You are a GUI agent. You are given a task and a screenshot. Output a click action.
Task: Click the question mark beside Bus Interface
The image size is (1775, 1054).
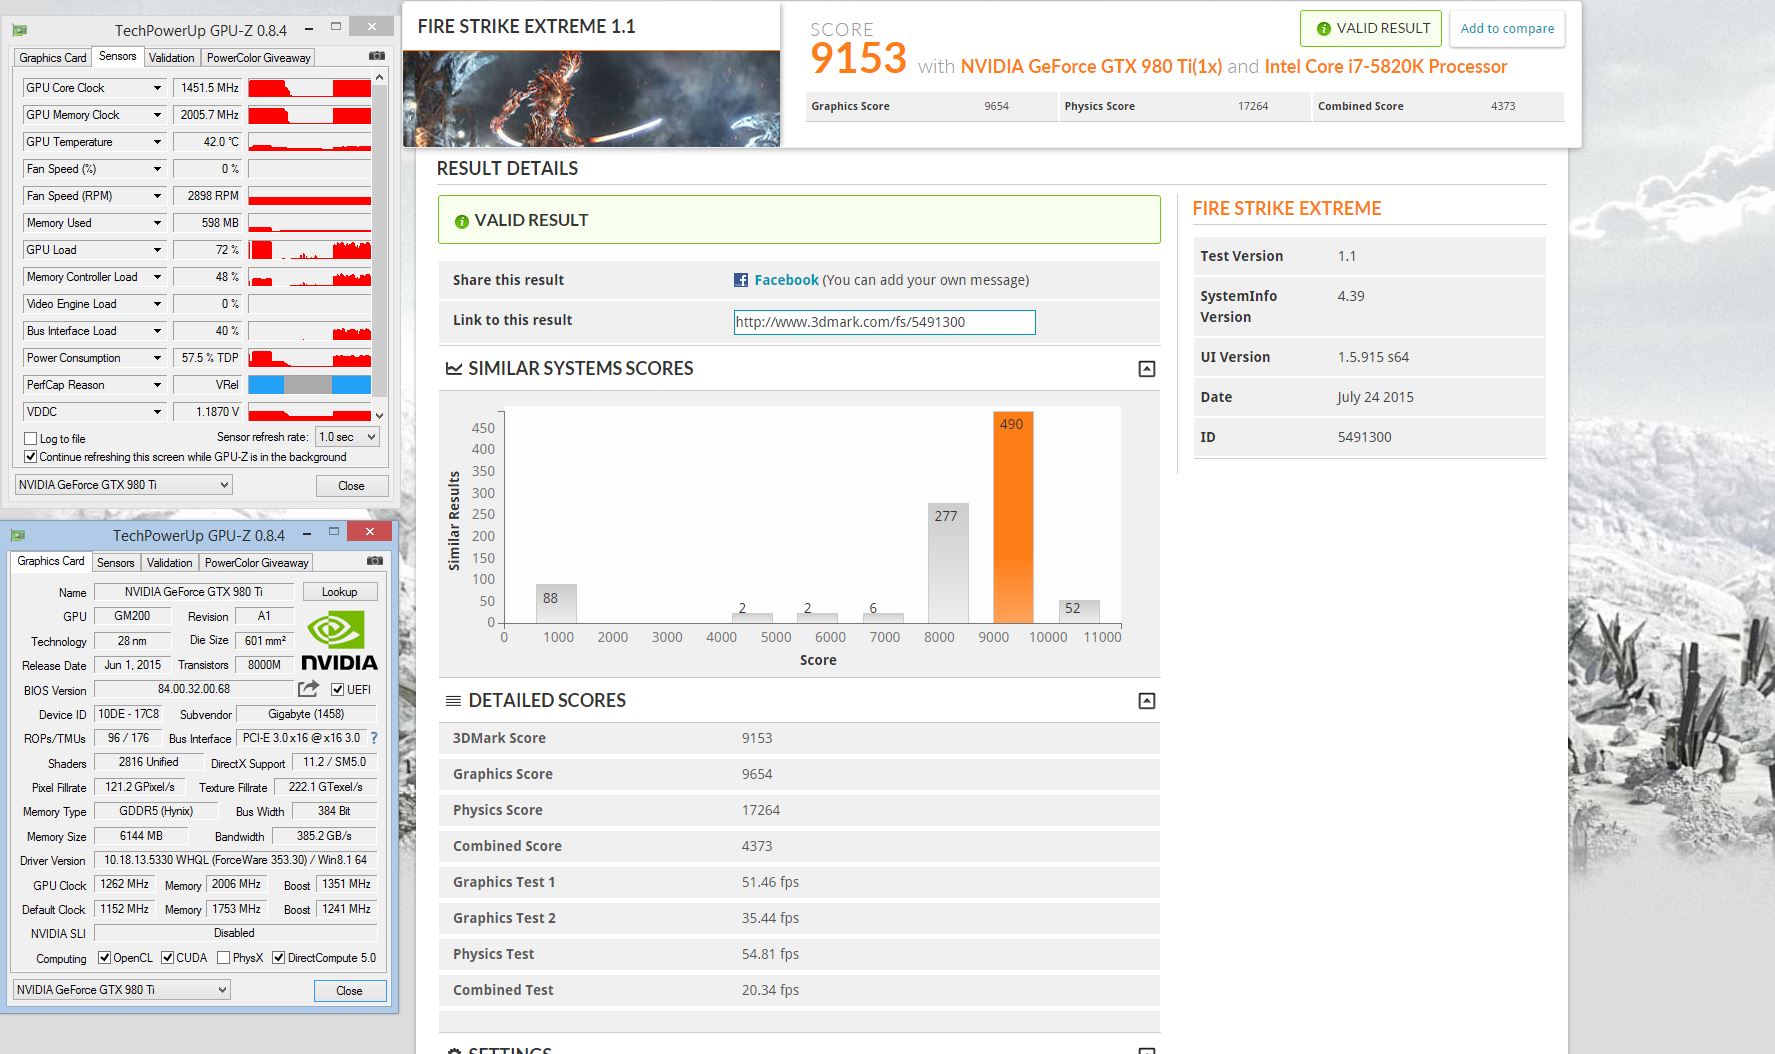point(374,738)
